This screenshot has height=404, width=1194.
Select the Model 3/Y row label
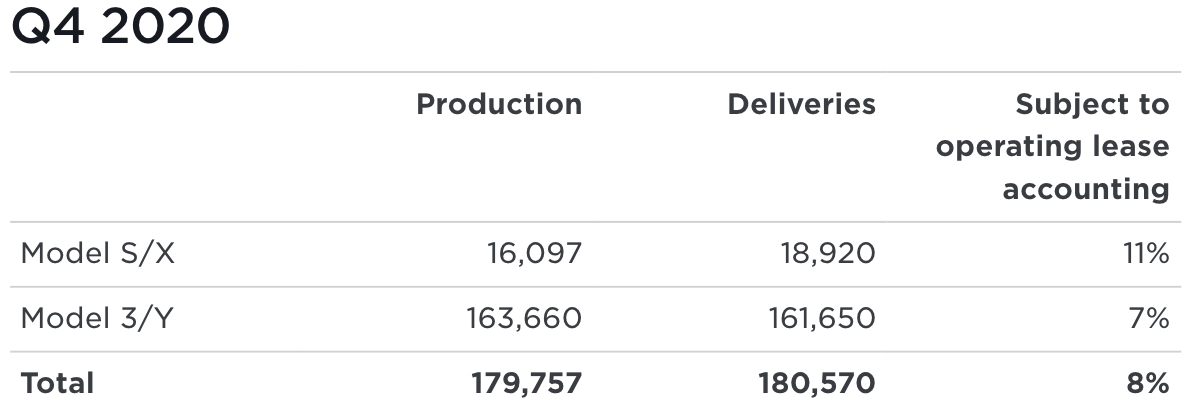(x=97, y=318)
